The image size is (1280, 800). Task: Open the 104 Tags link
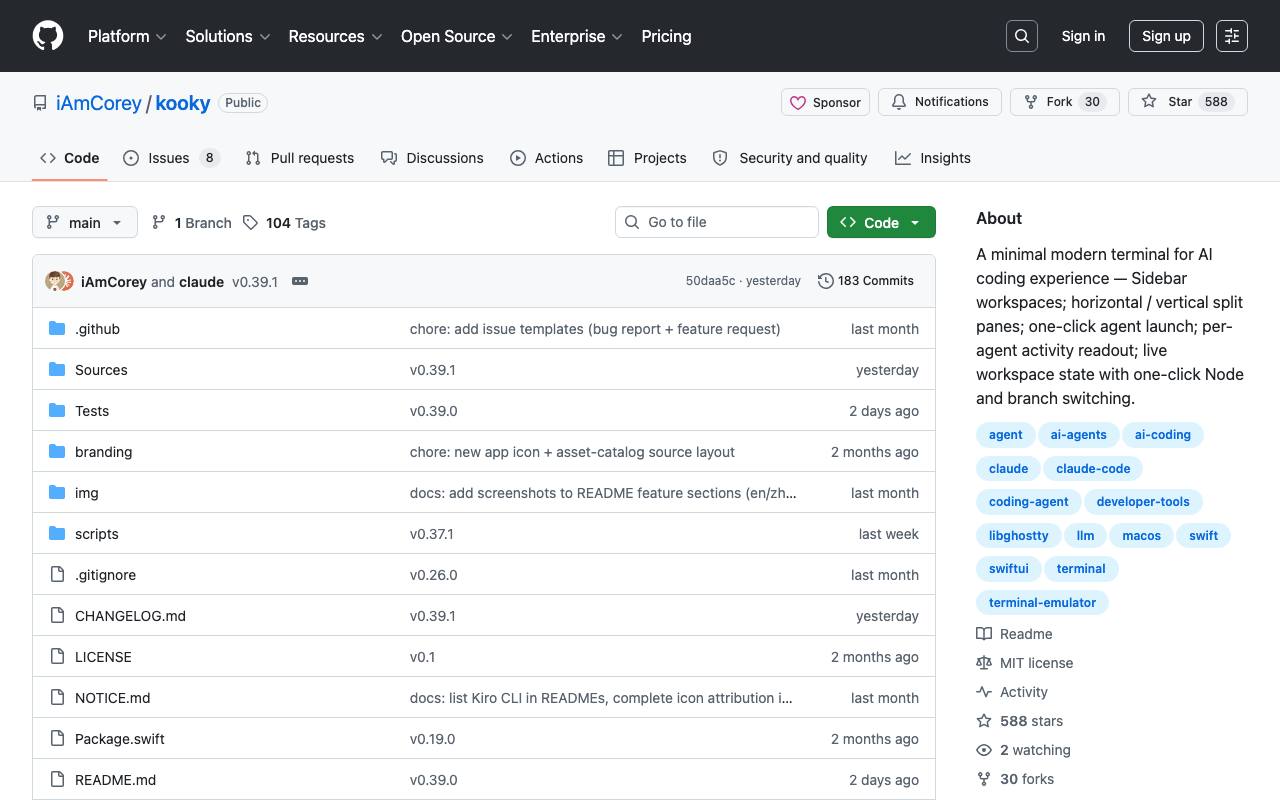(x=285, y=222)
